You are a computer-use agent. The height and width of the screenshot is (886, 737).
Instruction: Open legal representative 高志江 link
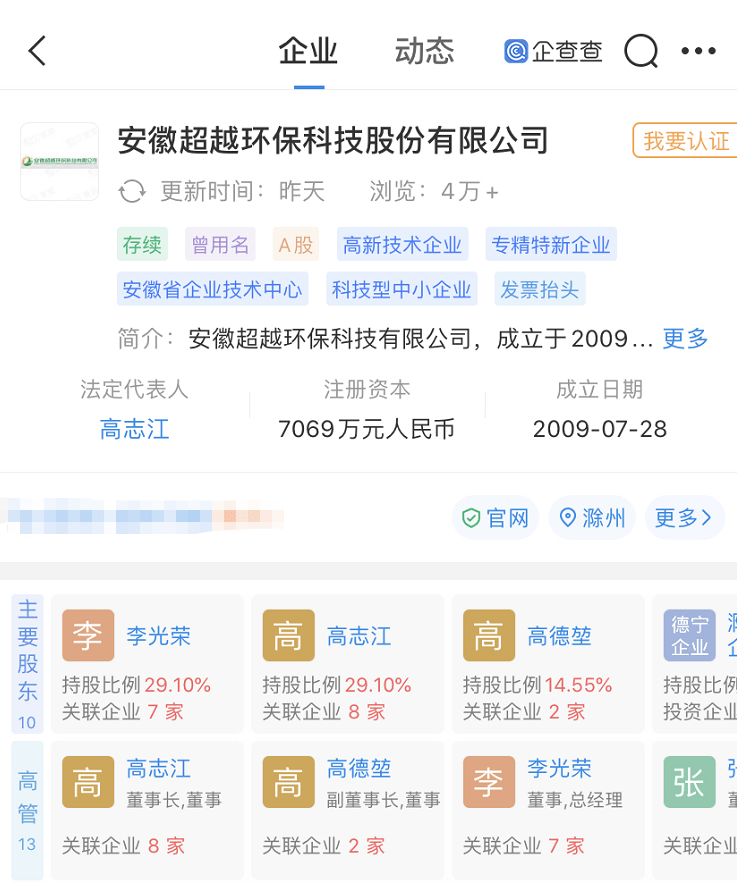[x=135, y=429]
